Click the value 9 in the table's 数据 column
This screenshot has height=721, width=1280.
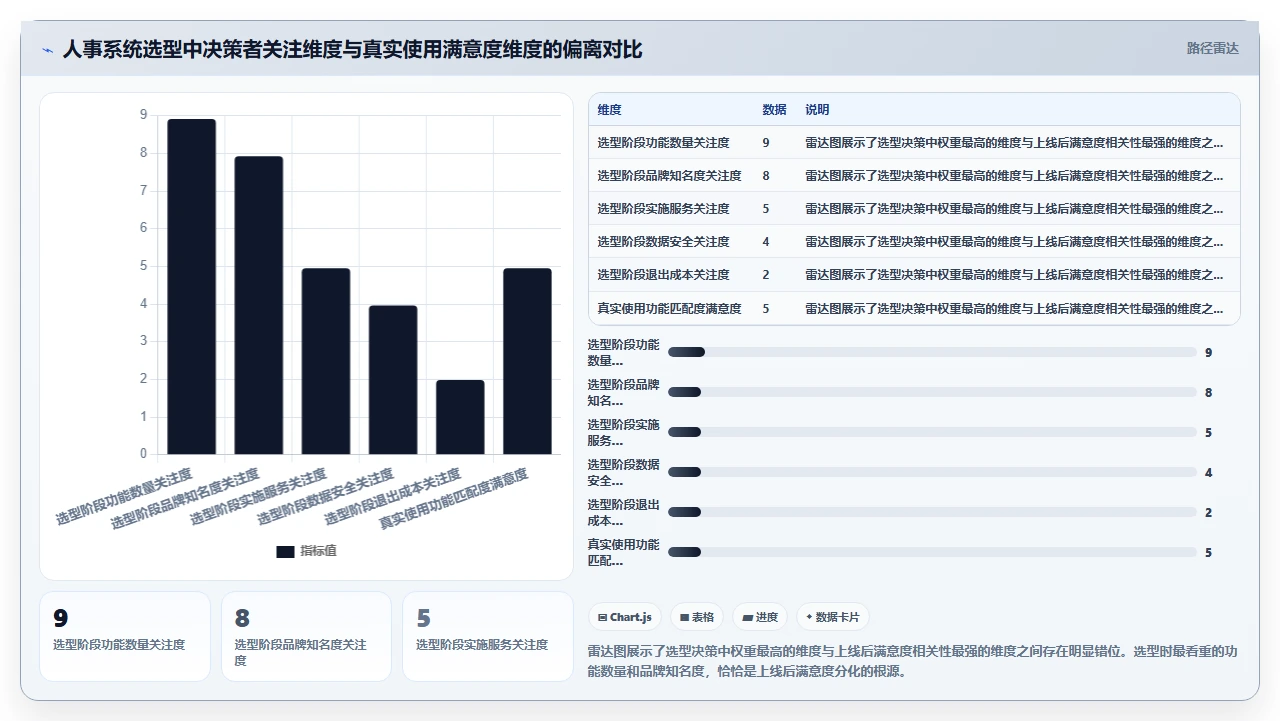766,143
